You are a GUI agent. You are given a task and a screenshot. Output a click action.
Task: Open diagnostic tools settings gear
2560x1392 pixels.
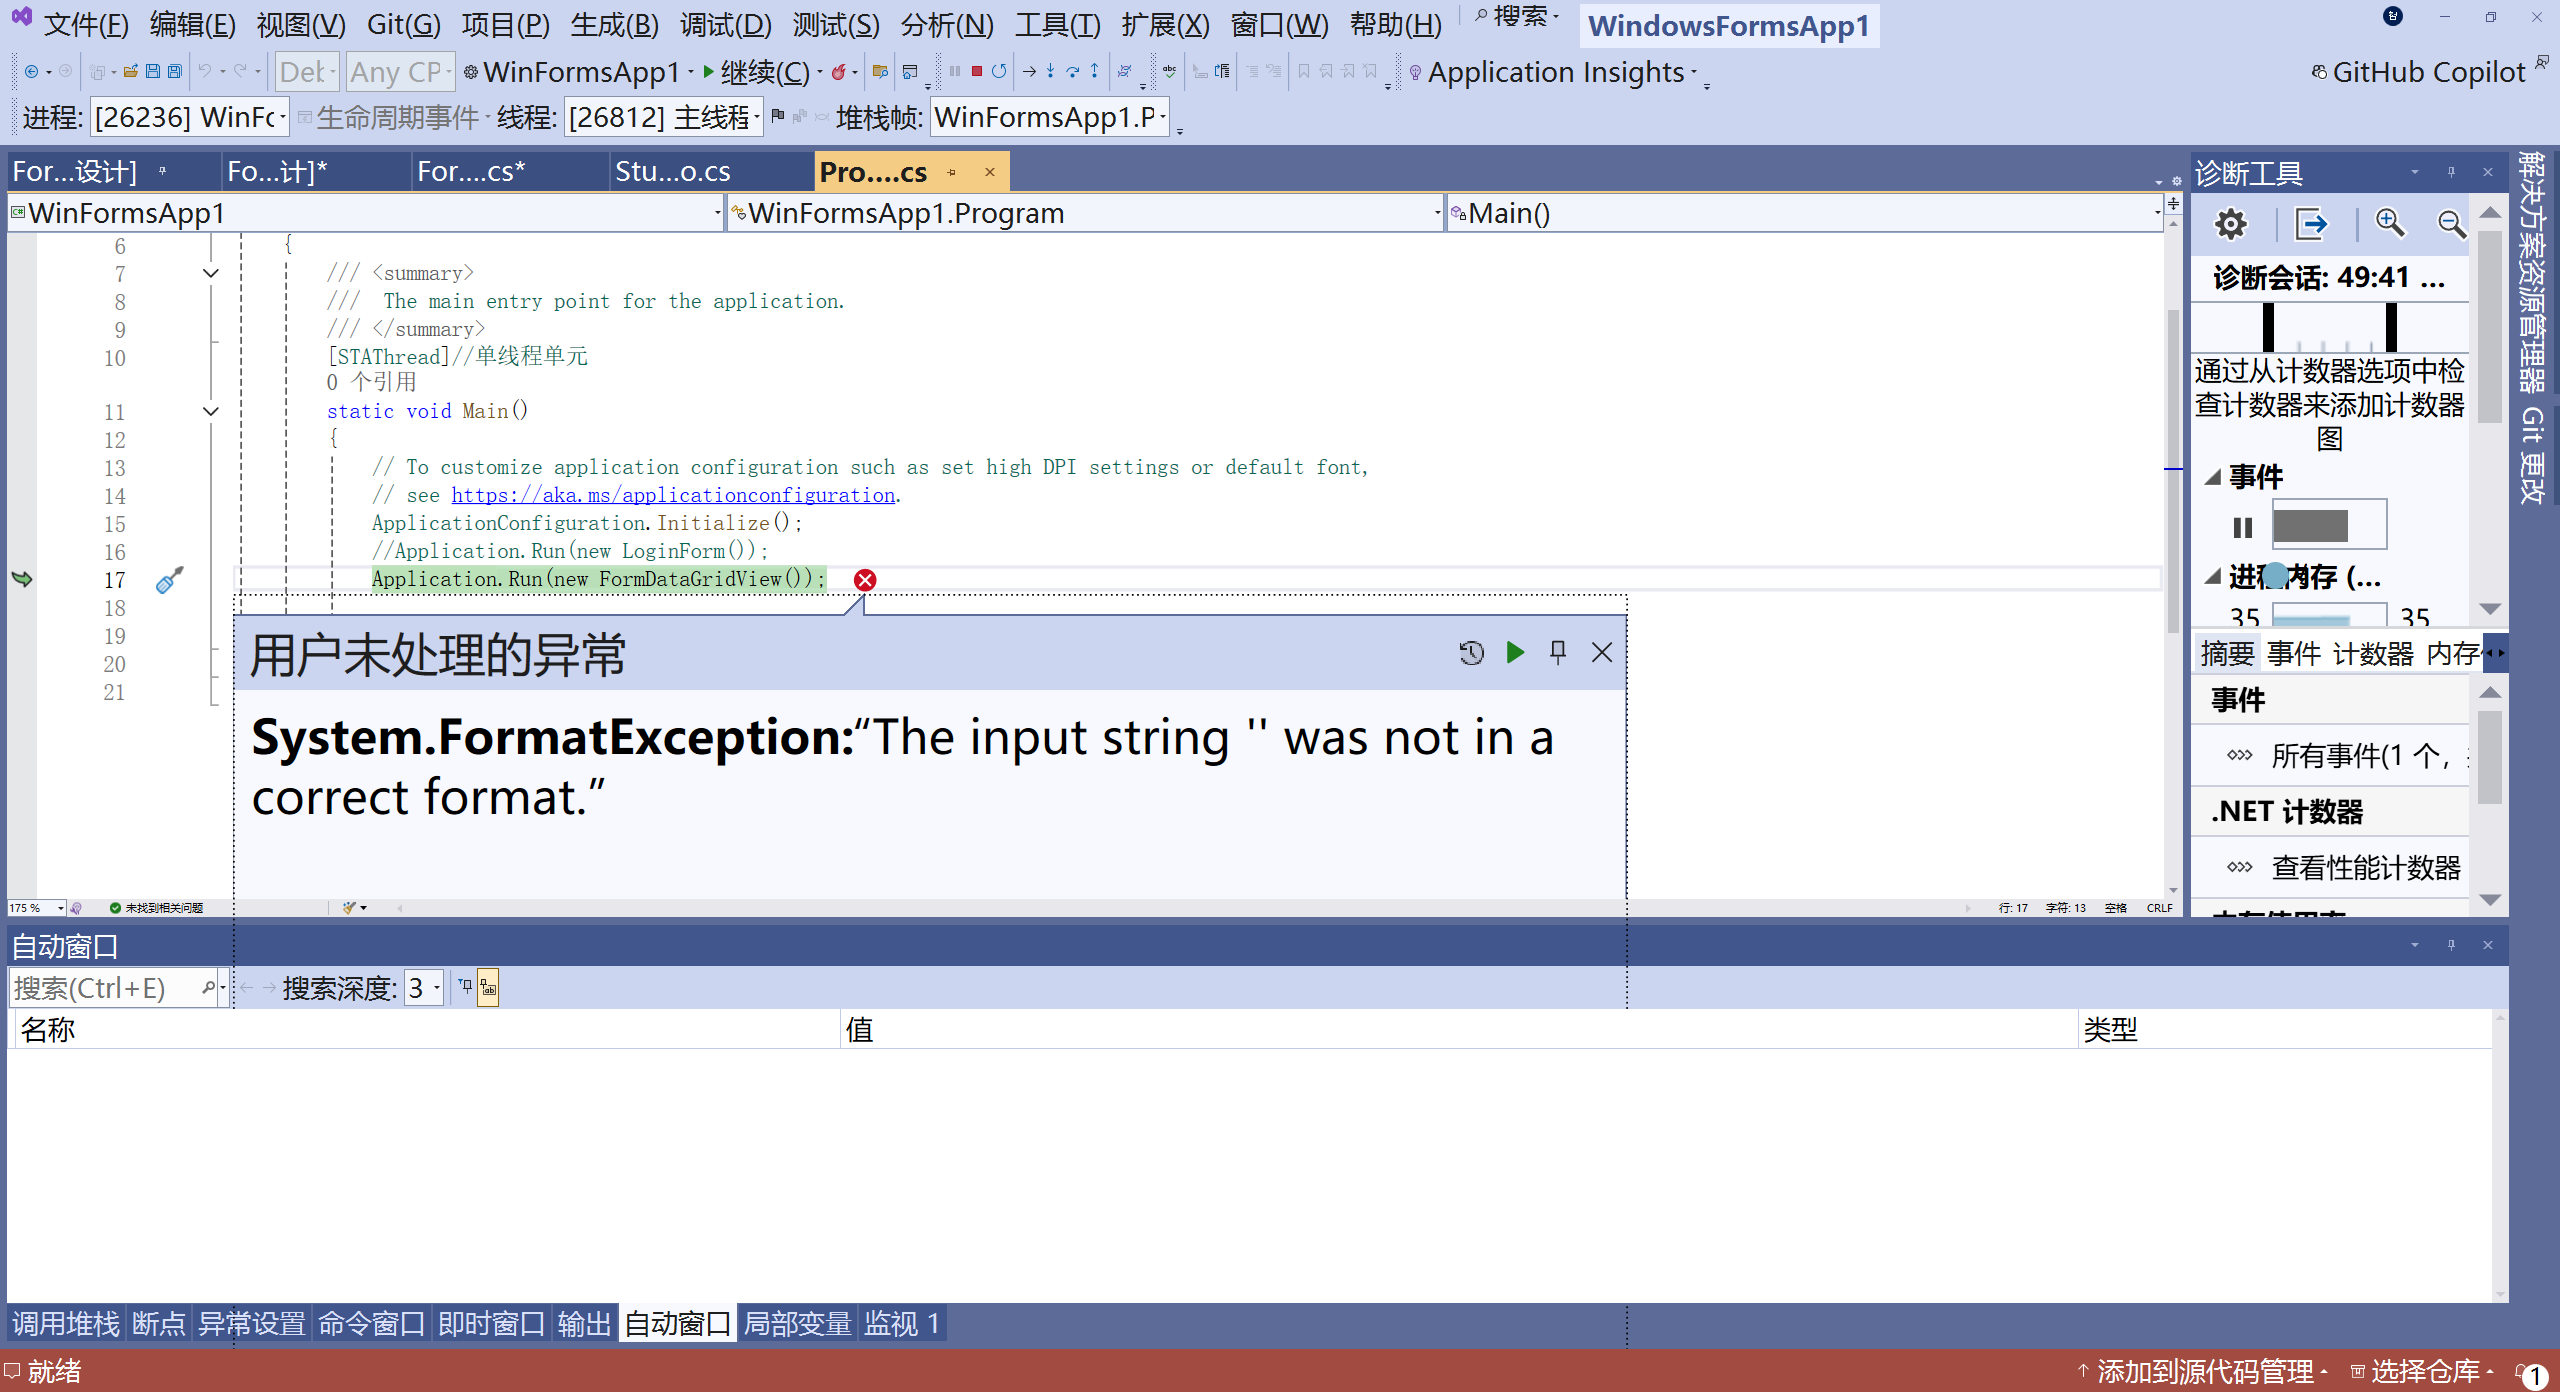point(2230,223)
